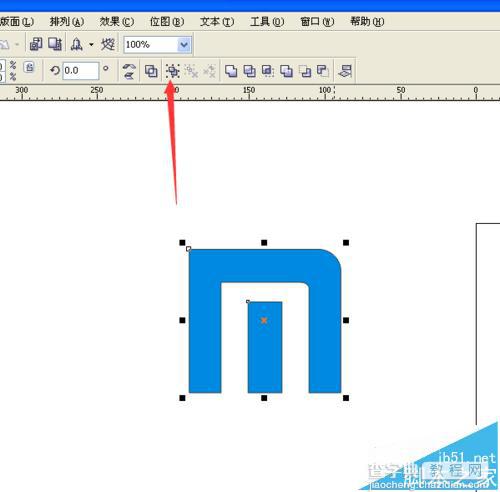The height and width of the screenshot is (492, 500).
Task: Click the Intersect shaping icon
Action: point(268,71)
